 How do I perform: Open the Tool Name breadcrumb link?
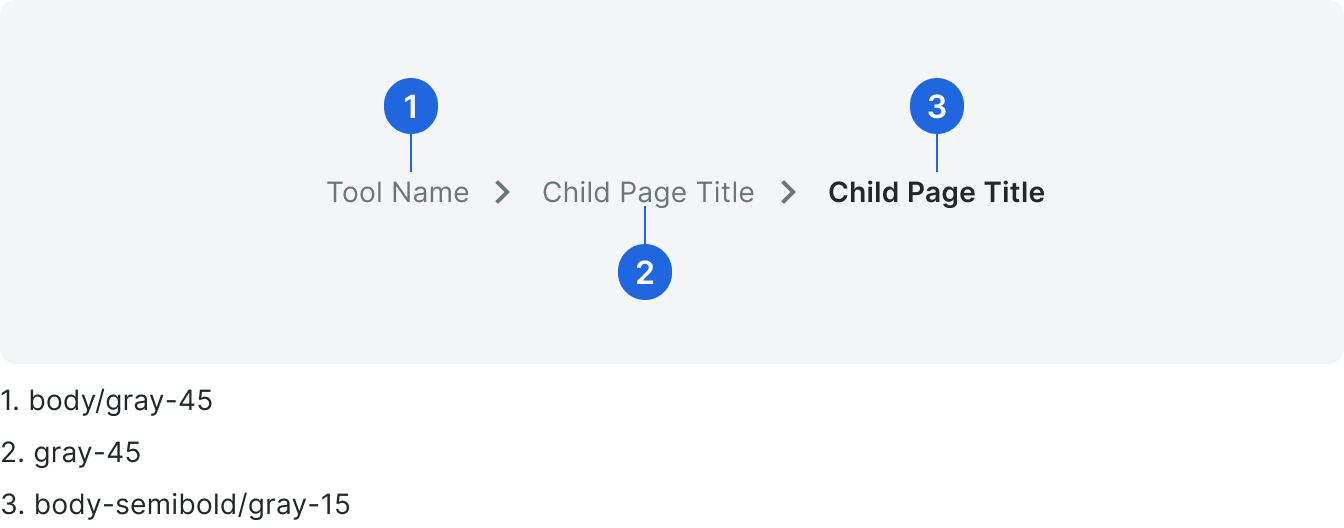398,192
